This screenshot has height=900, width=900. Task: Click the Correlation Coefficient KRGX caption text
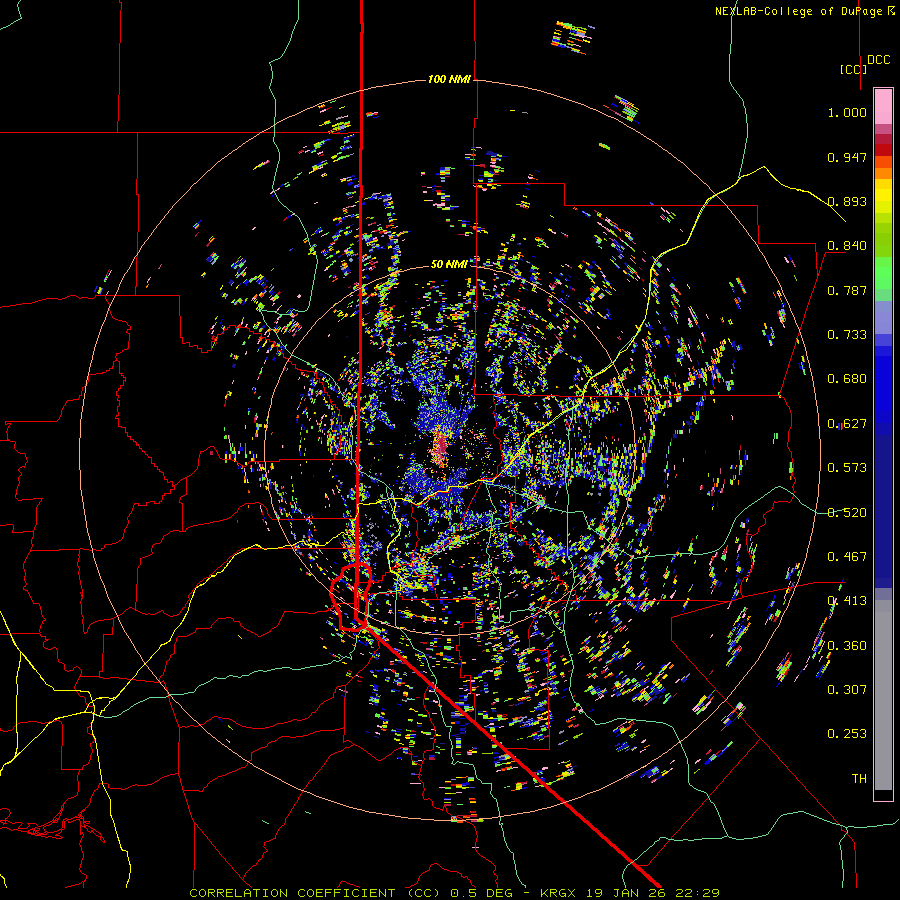(455, 893)
